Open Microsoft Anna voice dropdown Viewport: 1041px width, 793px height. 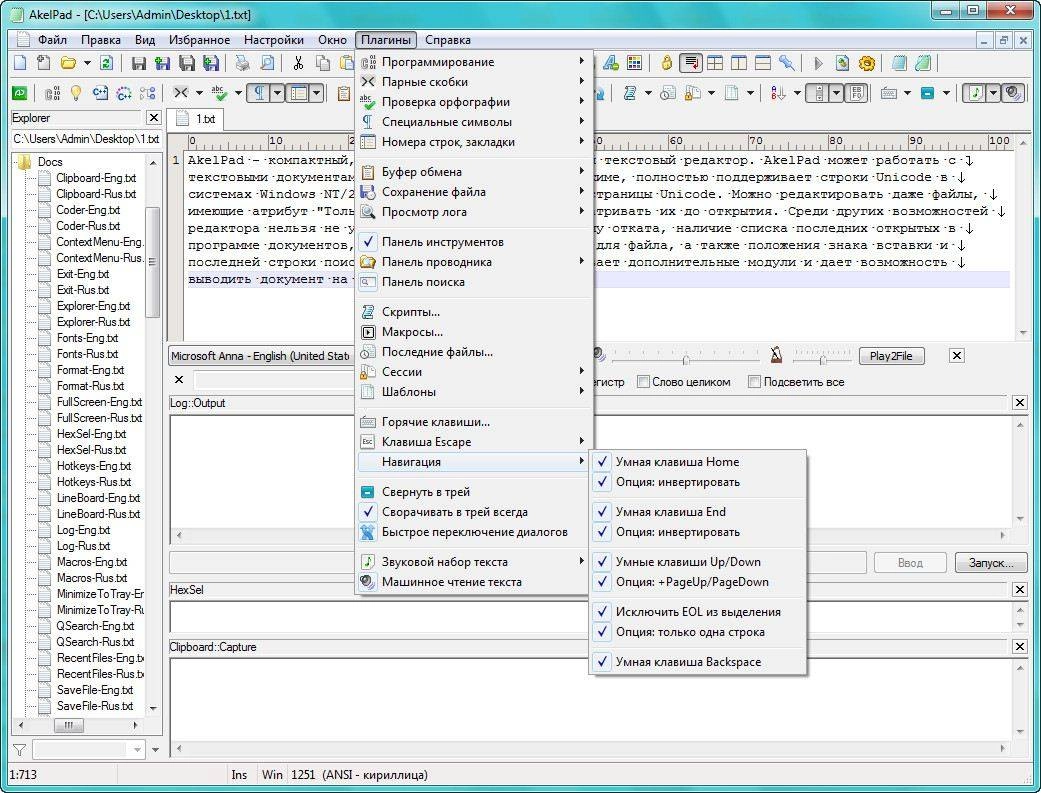pyautogui.click(x=260, y=356)
